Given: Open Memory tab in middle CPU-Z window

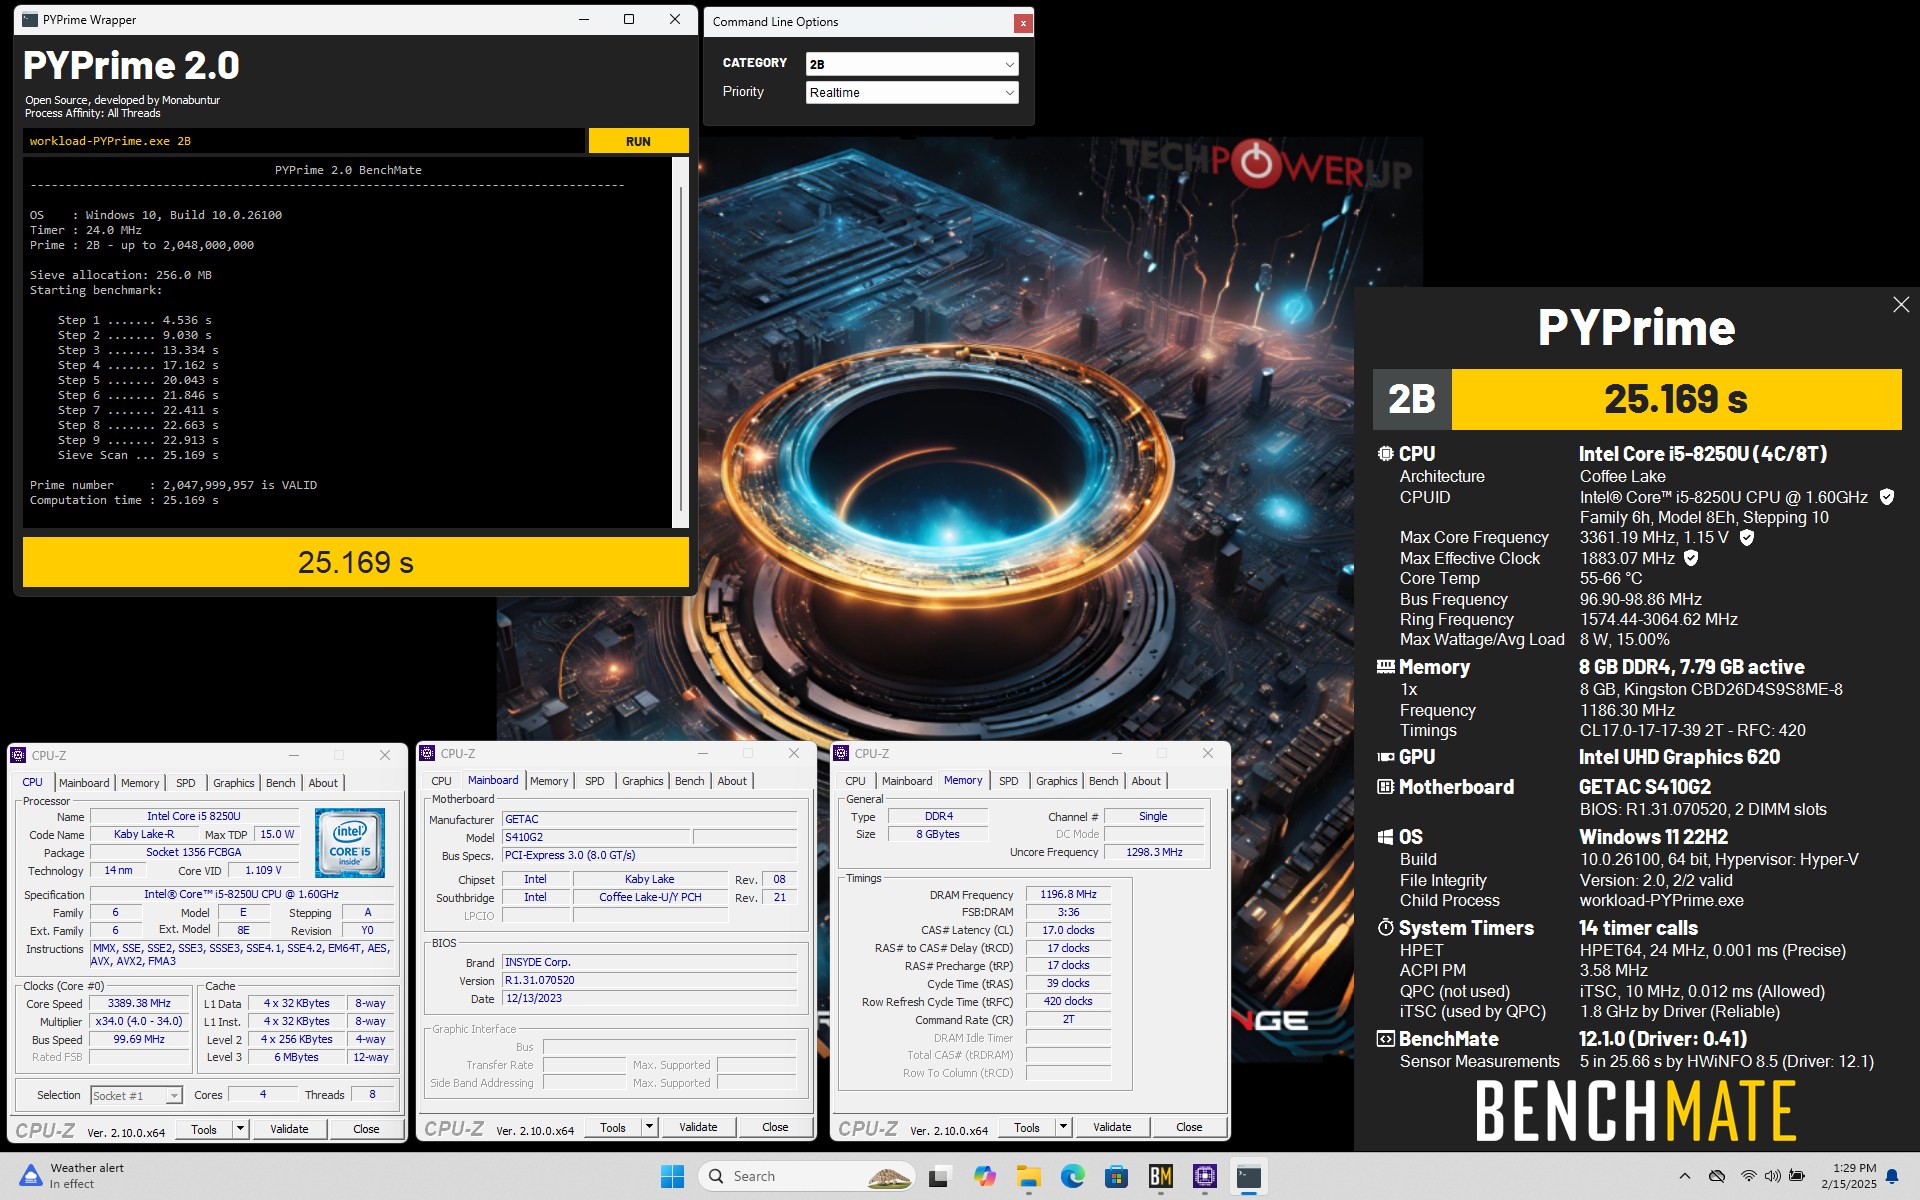Looking at the screenshot, I should pyautogui.click(x=549, y=781).
